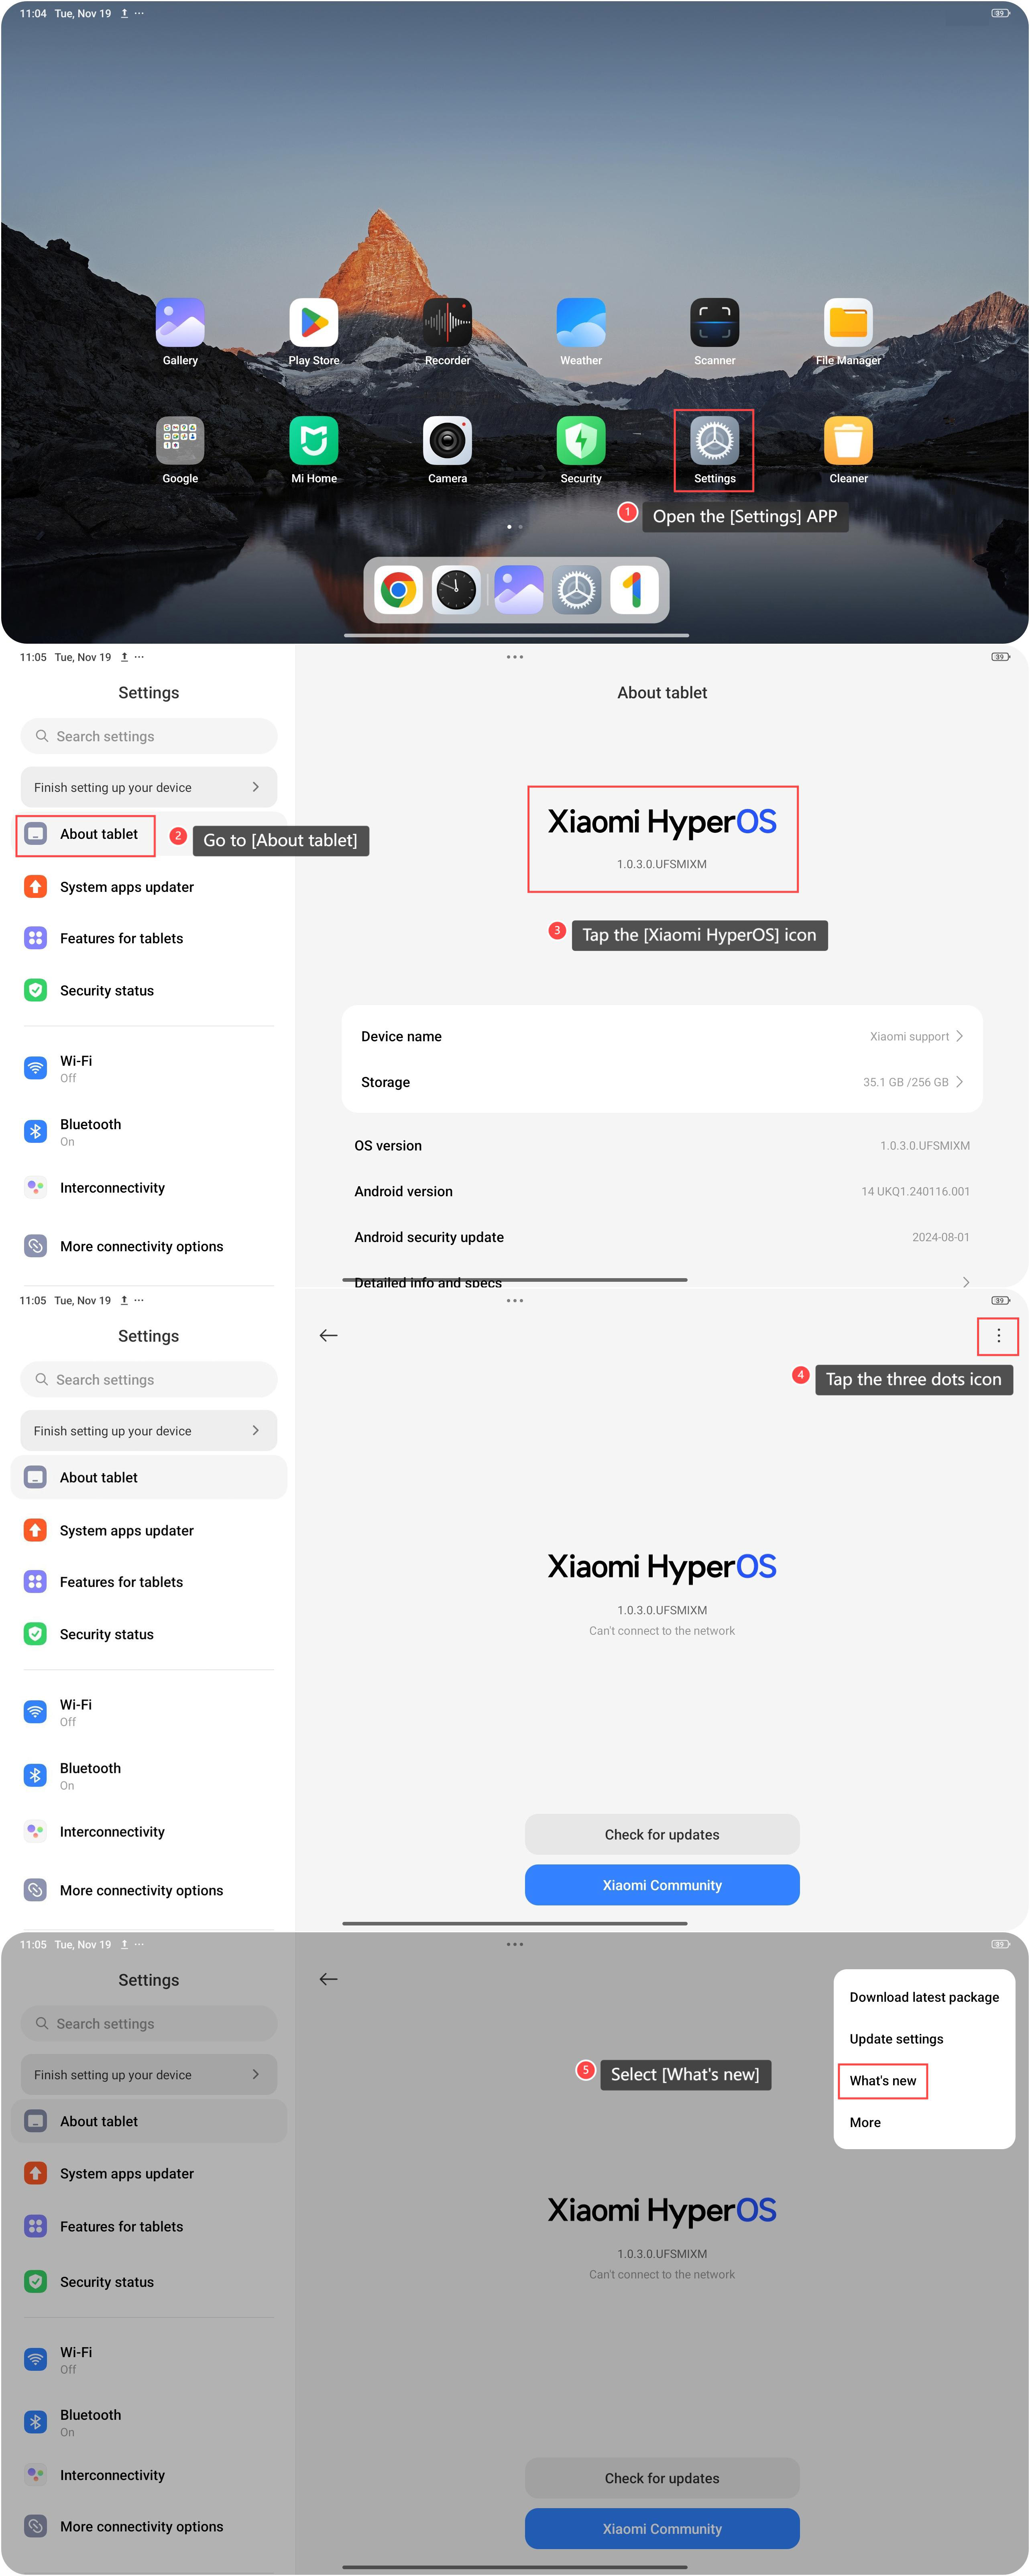Open Chrome from the dock
This screenshot has height=2576, width=1030.
[x=398, y=590]
